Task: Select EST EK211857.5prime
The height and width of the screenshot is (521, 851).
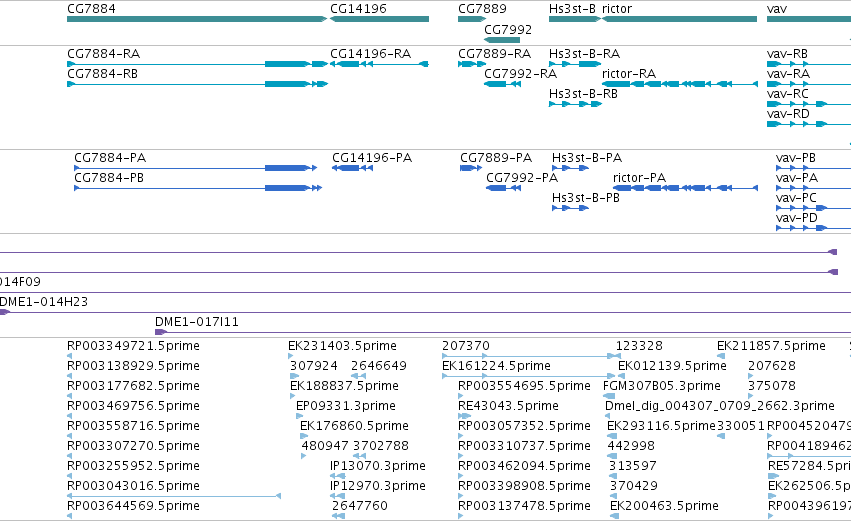Action: click(x=771, y=346)
